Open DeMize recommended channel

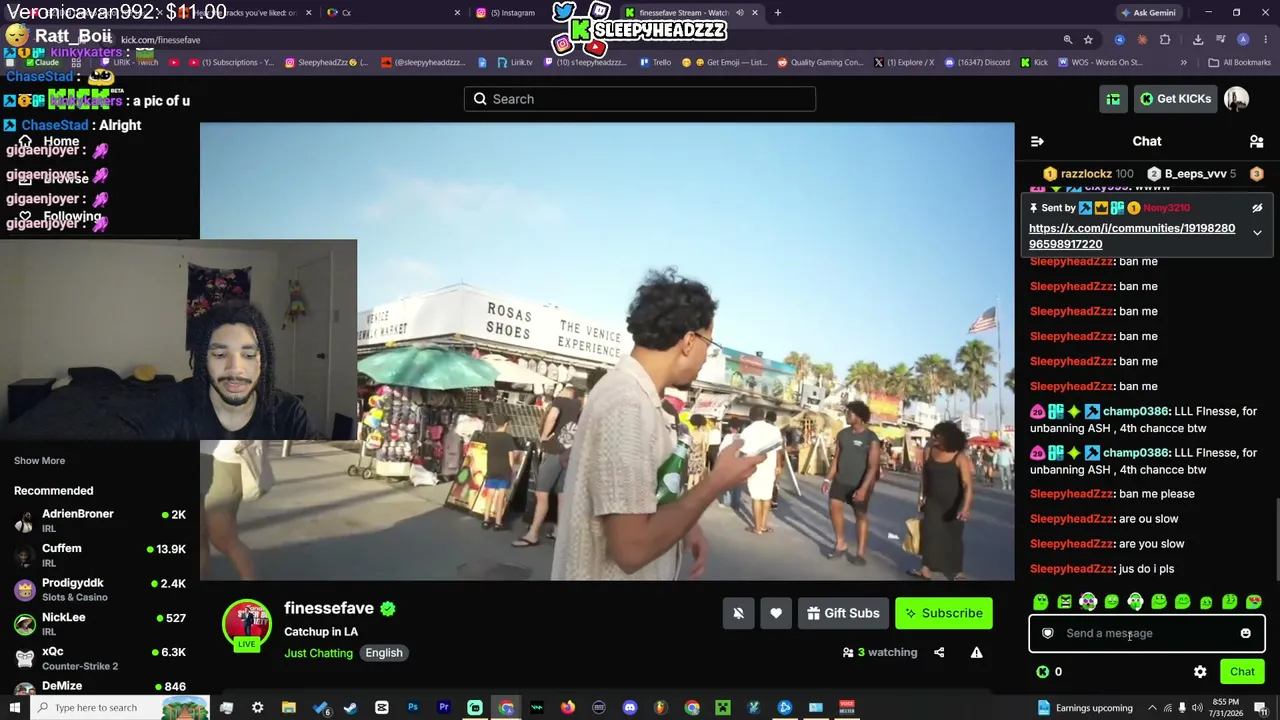100,687
